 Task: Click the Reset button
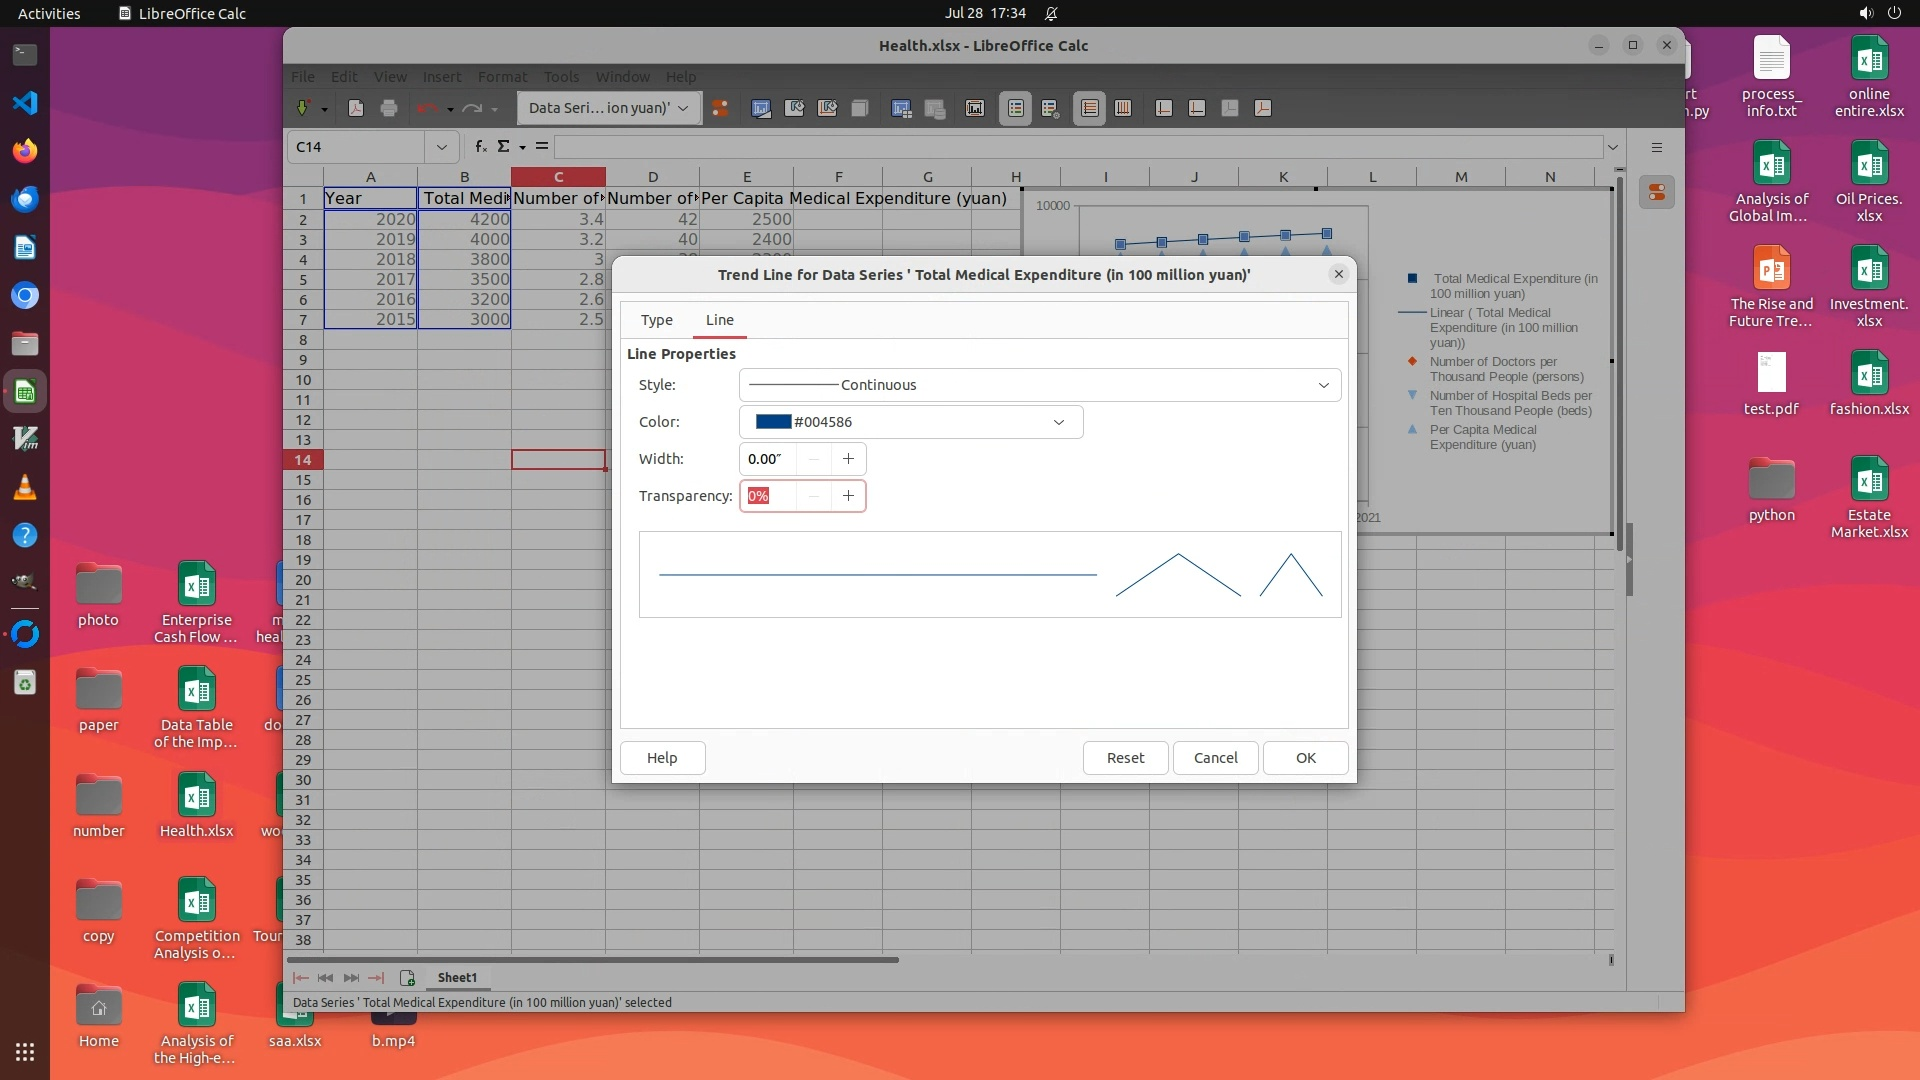[1125, 758]
